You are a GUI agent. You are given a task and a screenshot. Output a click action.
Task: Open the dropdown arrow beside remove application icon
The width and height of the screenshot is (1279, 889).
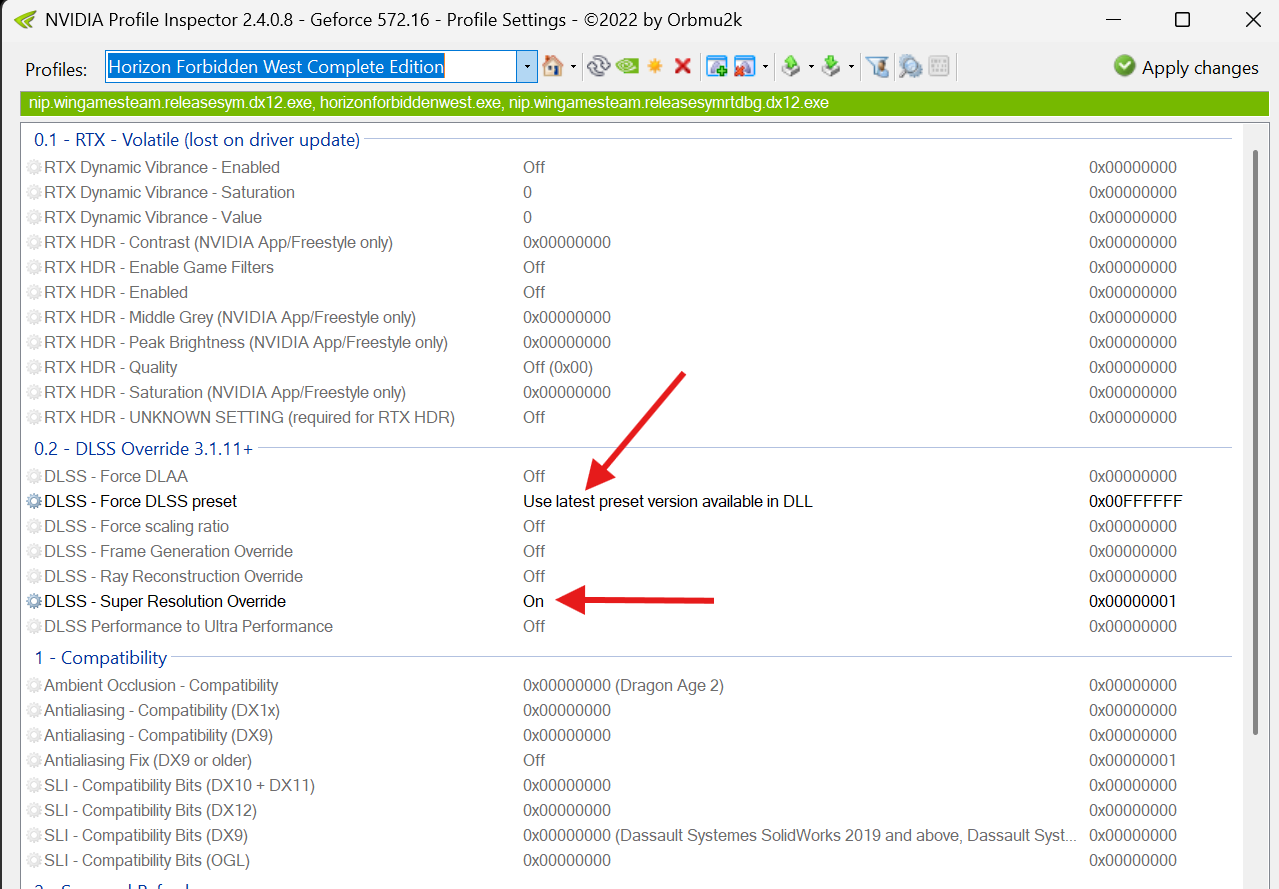pyautogui.click(x=765, y=68)
